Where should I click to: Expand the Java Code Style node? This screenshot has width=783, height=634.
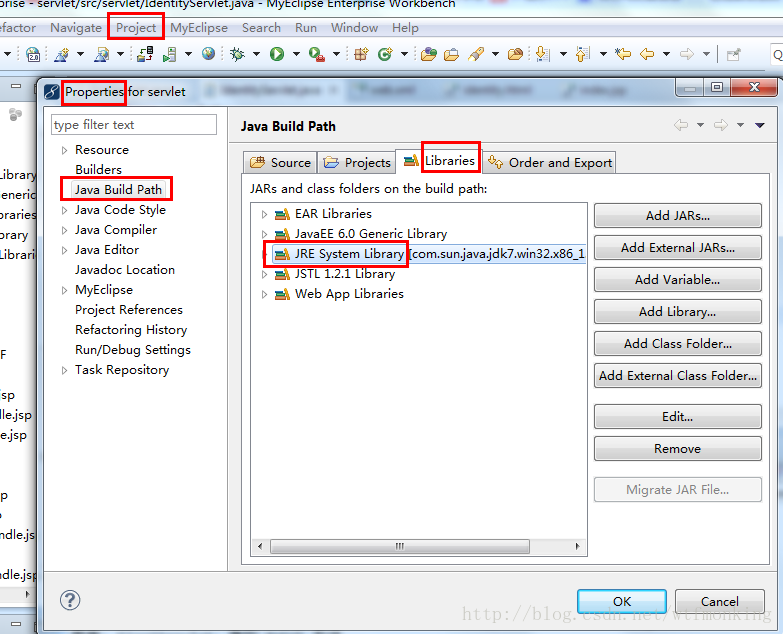[x=64, y=210]
